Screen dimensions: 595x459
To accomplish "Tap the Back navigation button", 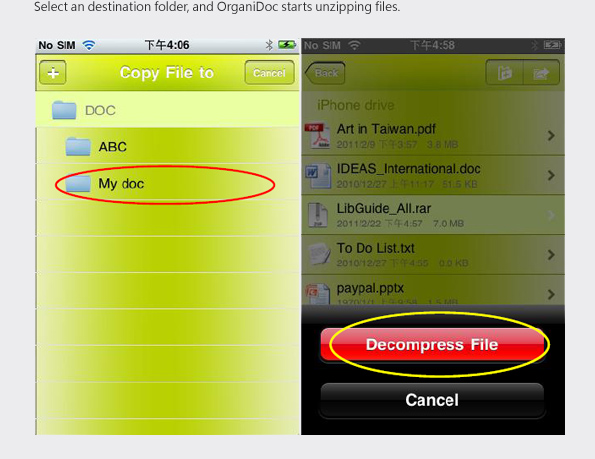I will [326, 72].
